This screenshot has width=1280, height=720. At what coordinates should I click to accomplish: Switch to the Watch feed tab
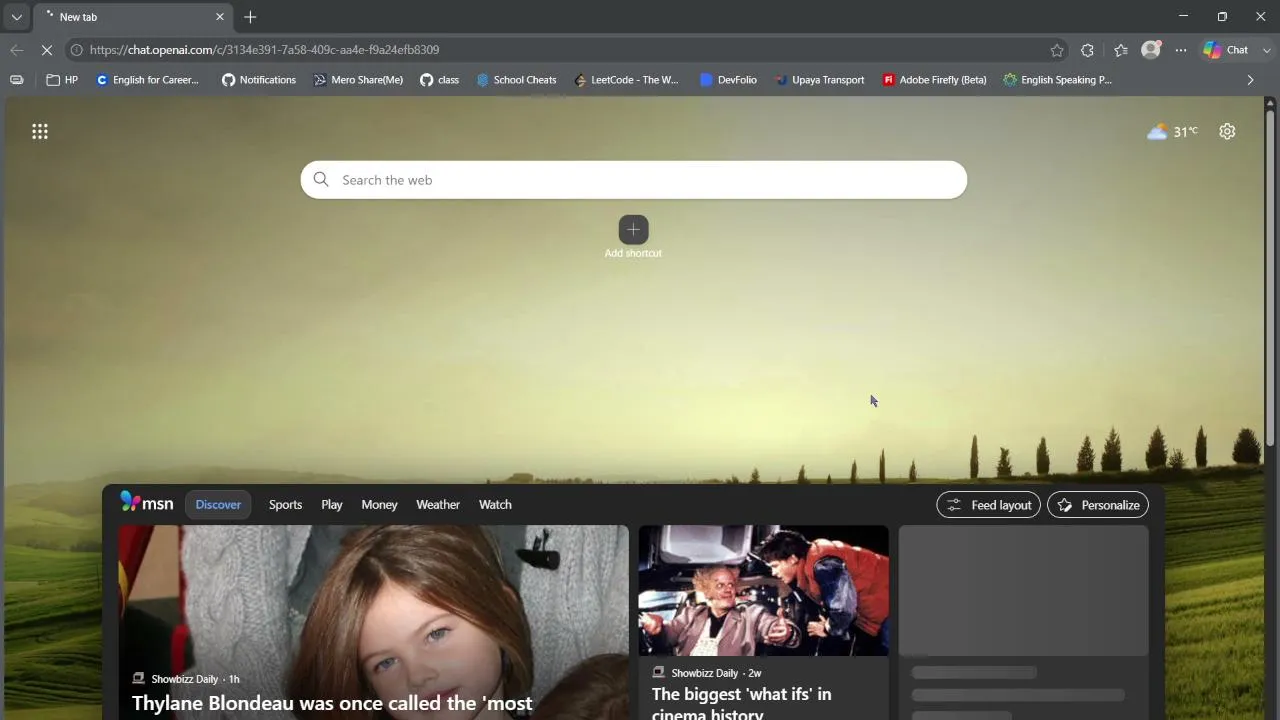coord(495,505)
